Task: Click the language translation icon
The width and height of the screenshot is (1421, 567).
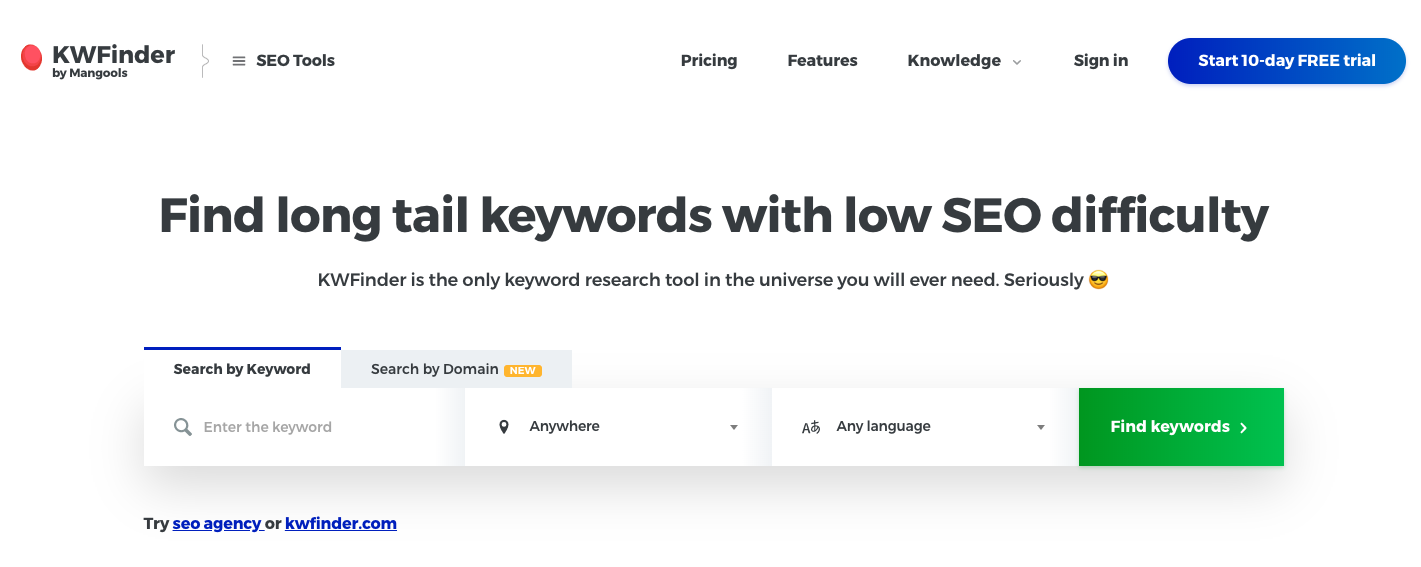Action: point(811,427)
